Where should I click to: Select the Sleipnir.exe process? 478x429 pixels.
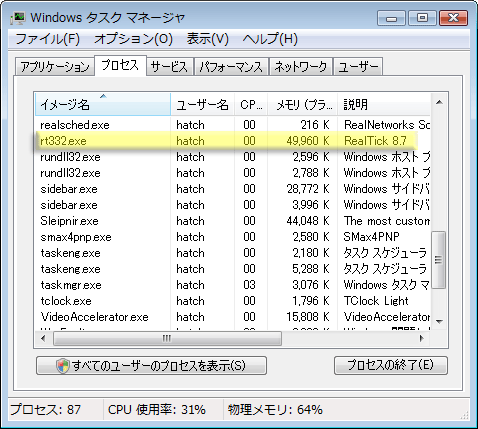[x=233, y=221]
